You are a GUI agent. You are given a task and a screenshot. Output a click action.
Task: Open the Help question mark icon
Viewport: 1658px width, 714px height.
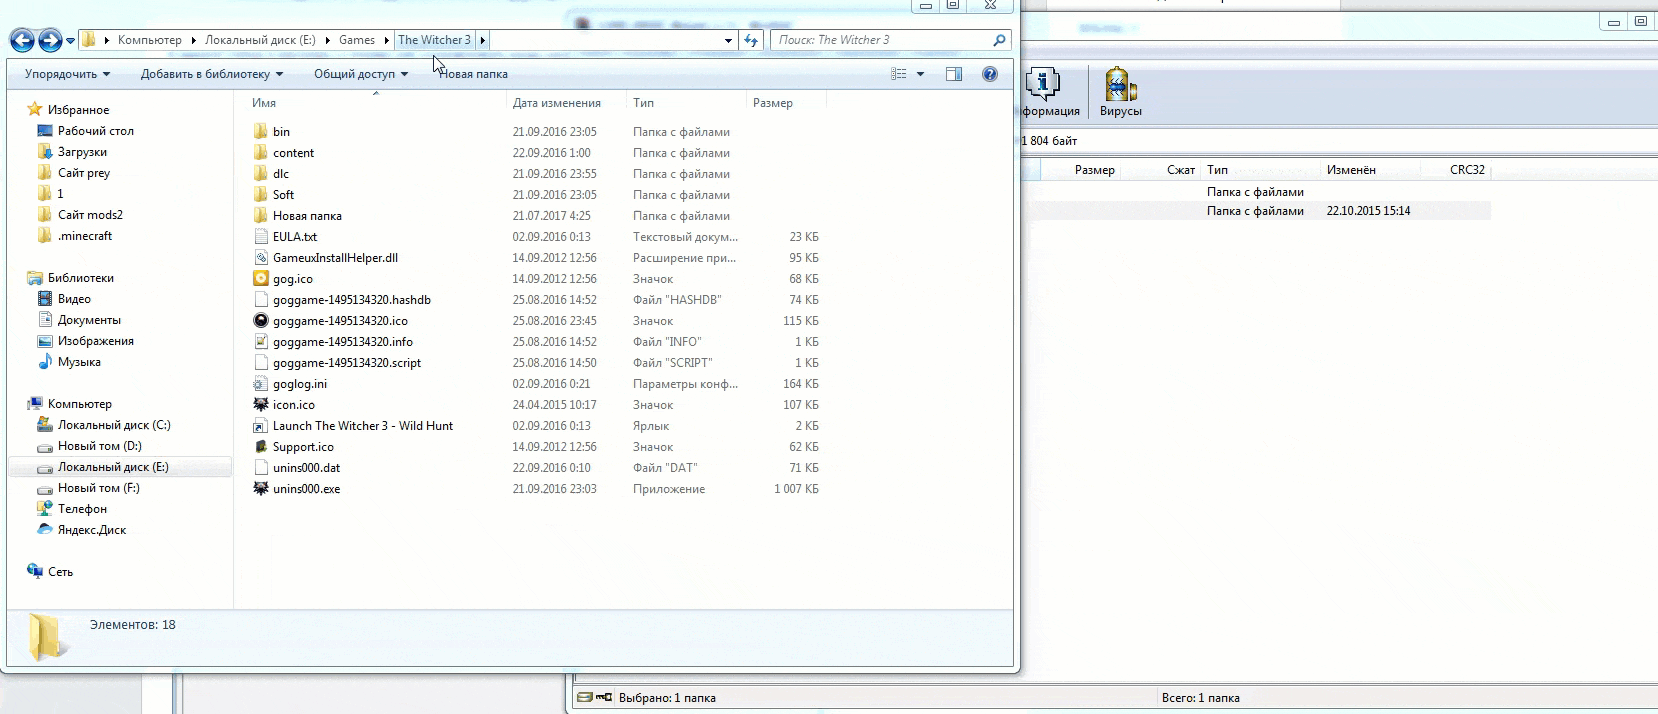coord(989,74)
